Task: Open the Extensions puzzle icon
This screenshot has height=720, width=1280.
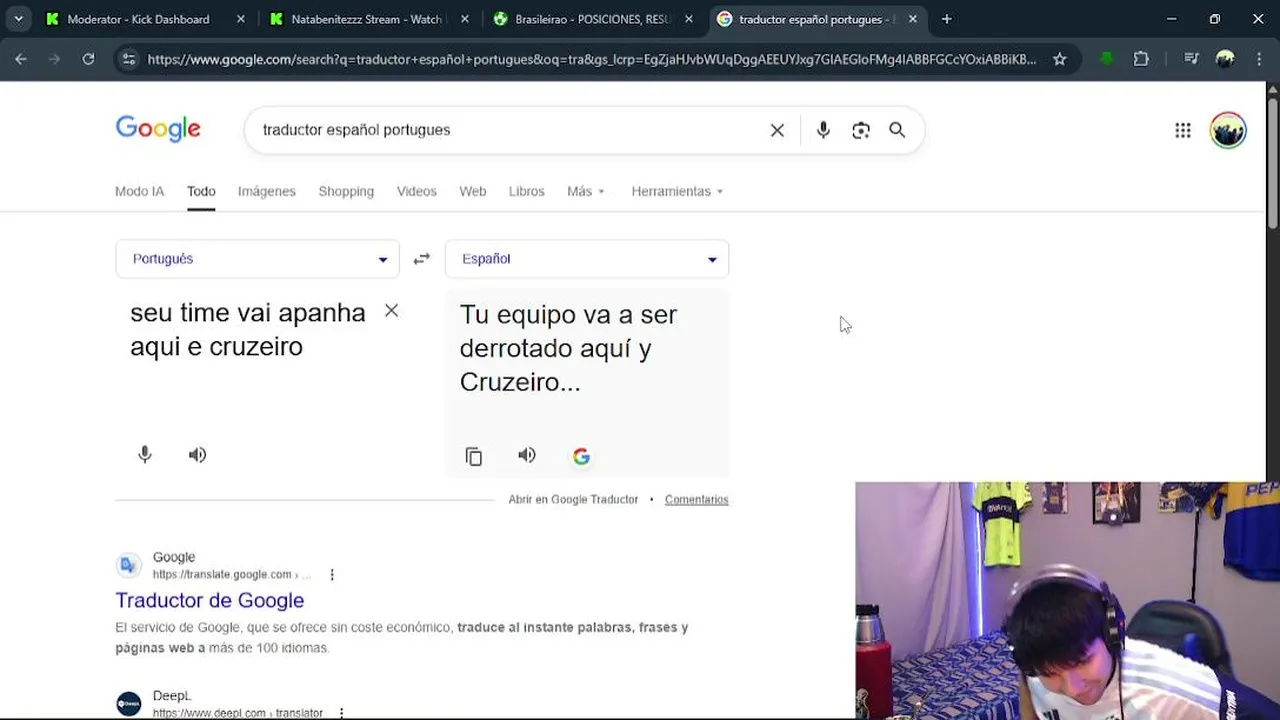Action: [1141, 59]
